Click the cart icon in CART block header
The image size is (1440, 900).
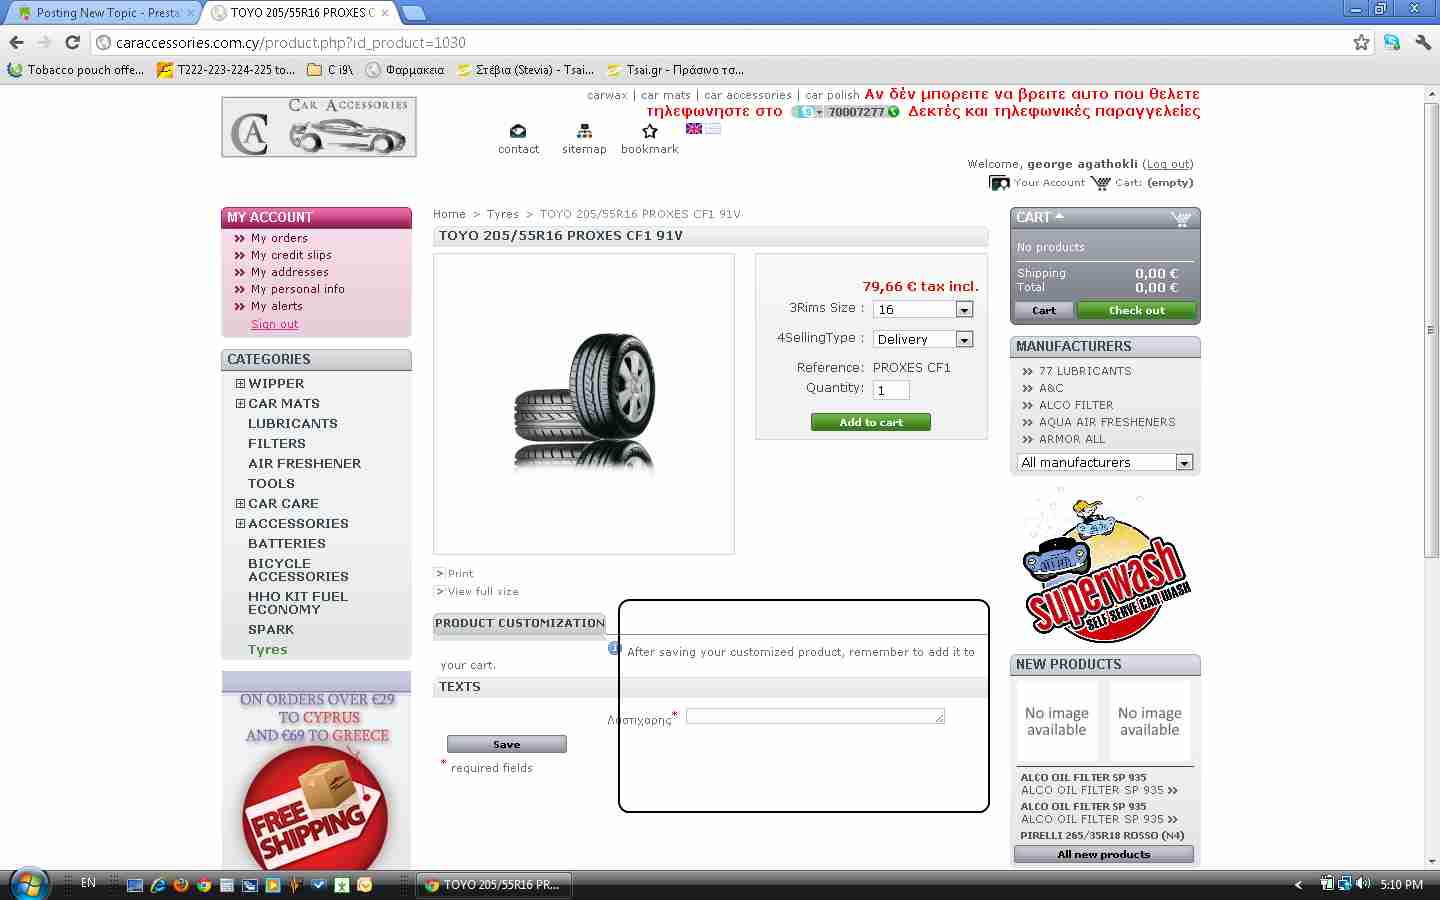pyautogui.click(x=1180, y=218)
